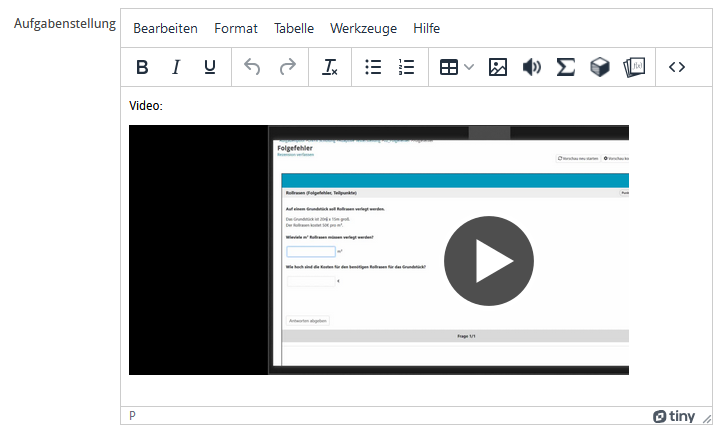Insert a bullet list

373,67
